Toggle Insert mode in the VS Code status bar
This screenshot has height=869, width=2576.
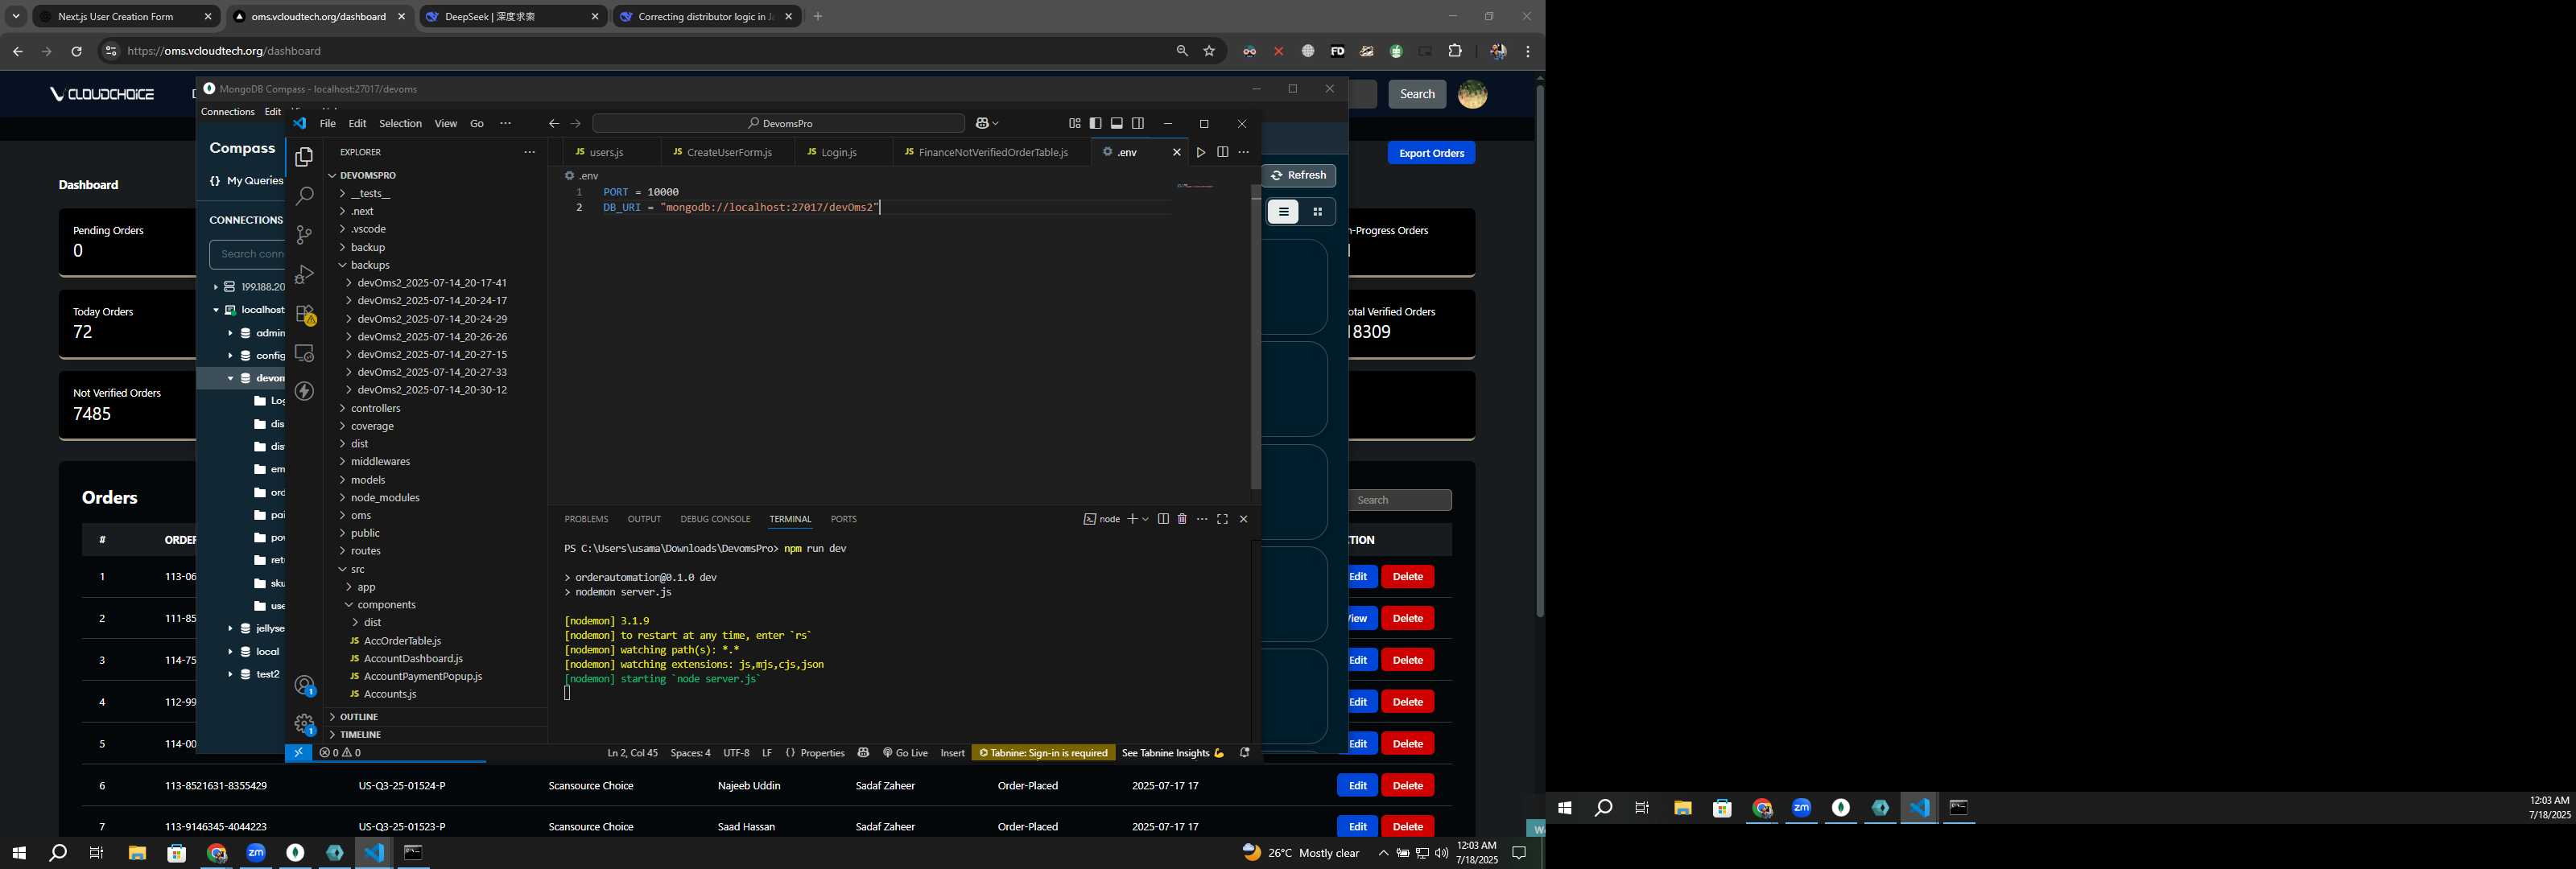click(x=952, y=753)
